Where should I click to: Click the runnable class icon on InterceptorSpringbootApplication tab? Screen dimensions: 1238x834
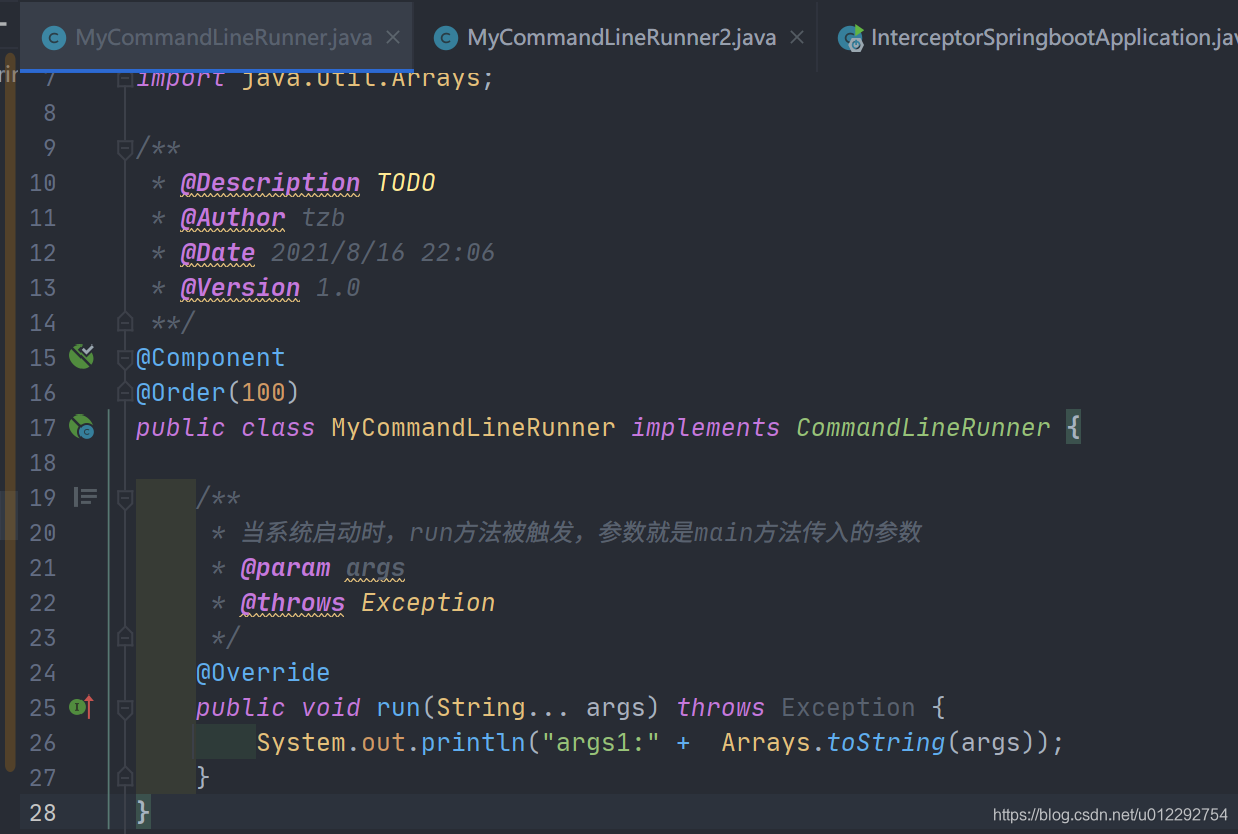click(x=851, y=38)
